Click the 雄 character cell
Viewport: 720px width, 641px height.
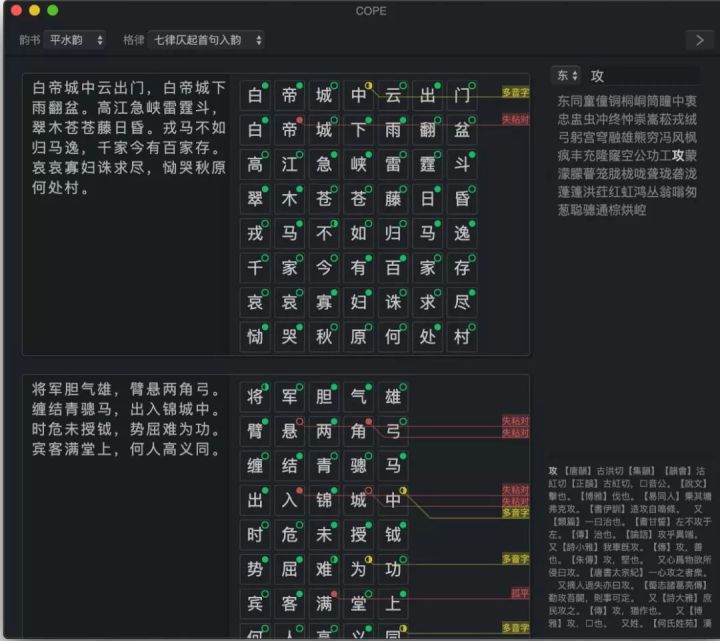(393, 397)
